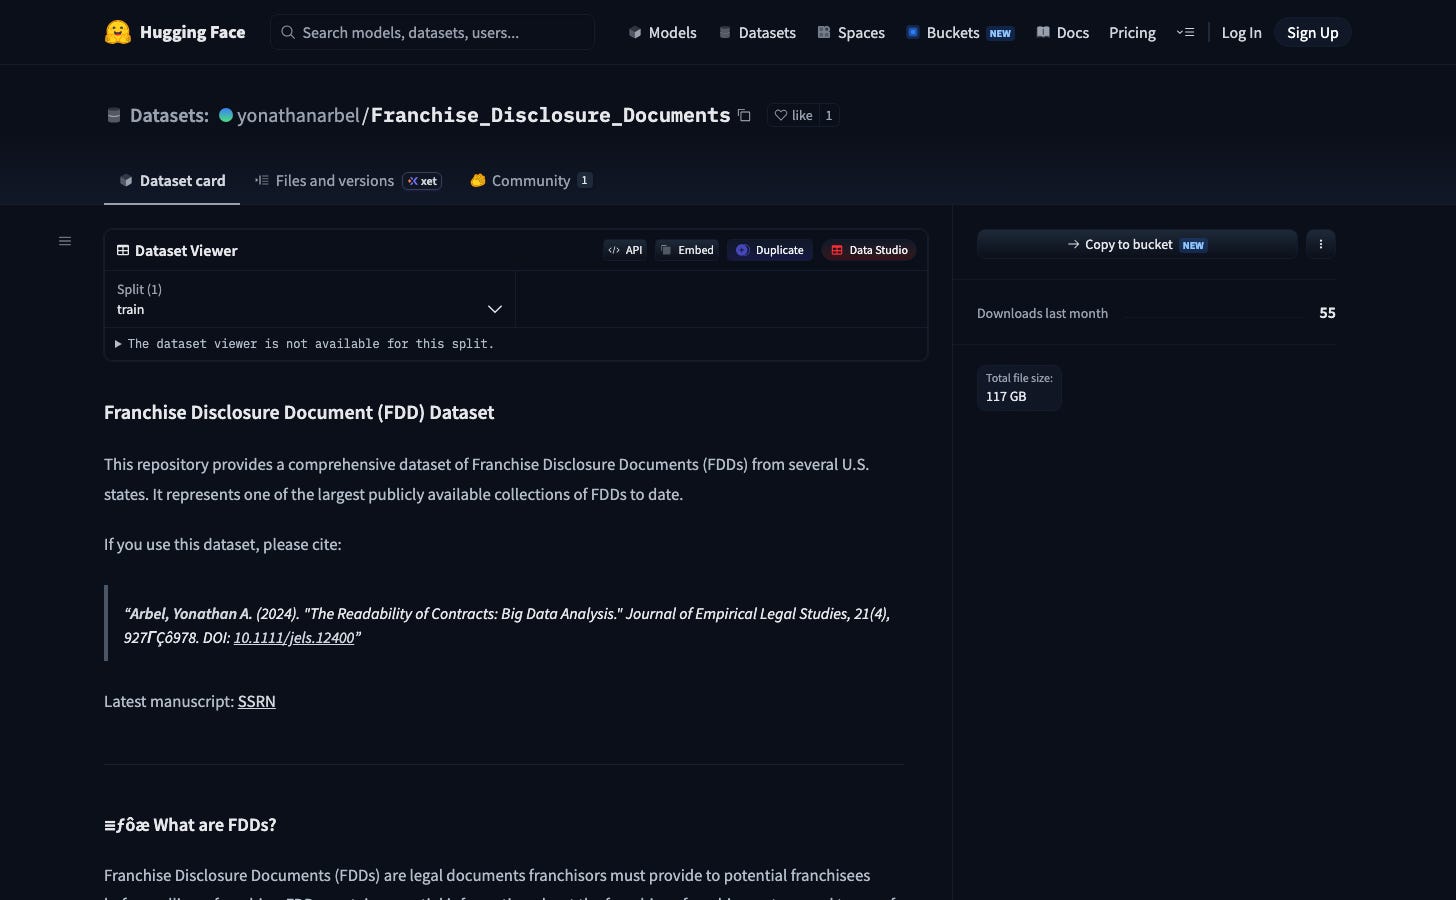Viewport: 1456px width, 900px height.
Task: Click the Datasets stack icon before title
Action: [x=114, y=115]
